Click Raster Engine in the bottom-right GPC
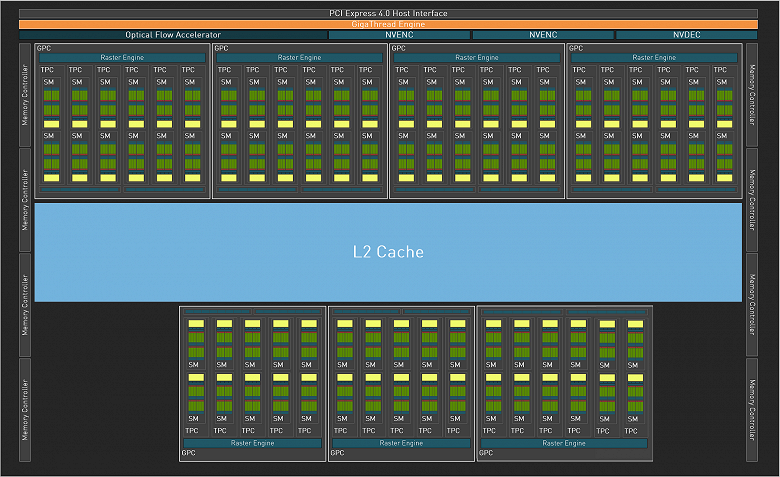780x477 pixels. point(564,442)
